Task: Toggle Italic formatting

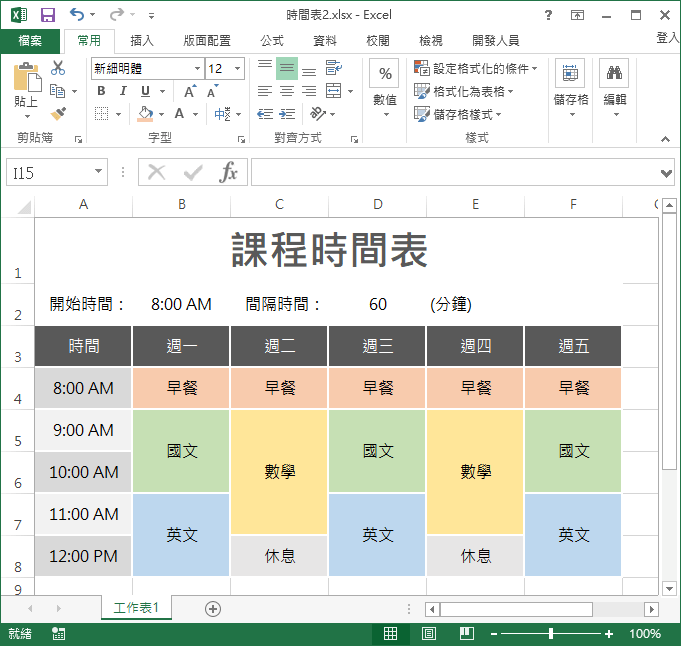Action: pos(123,91)
